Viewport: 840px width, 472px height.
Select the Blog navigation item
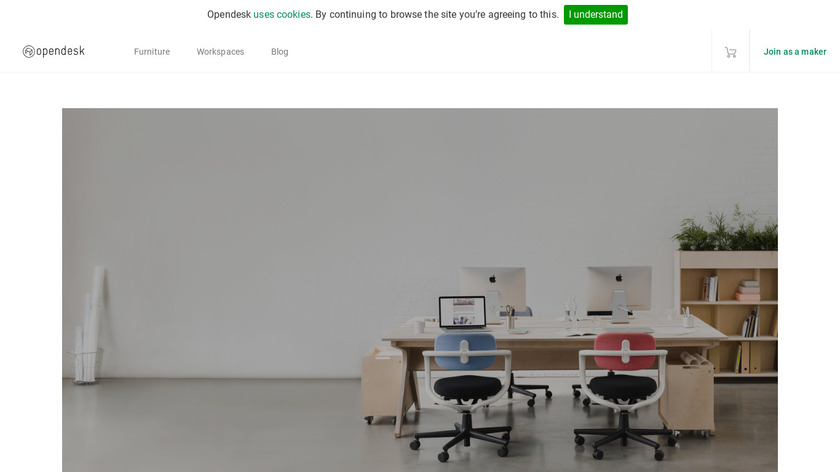(280, 51)
